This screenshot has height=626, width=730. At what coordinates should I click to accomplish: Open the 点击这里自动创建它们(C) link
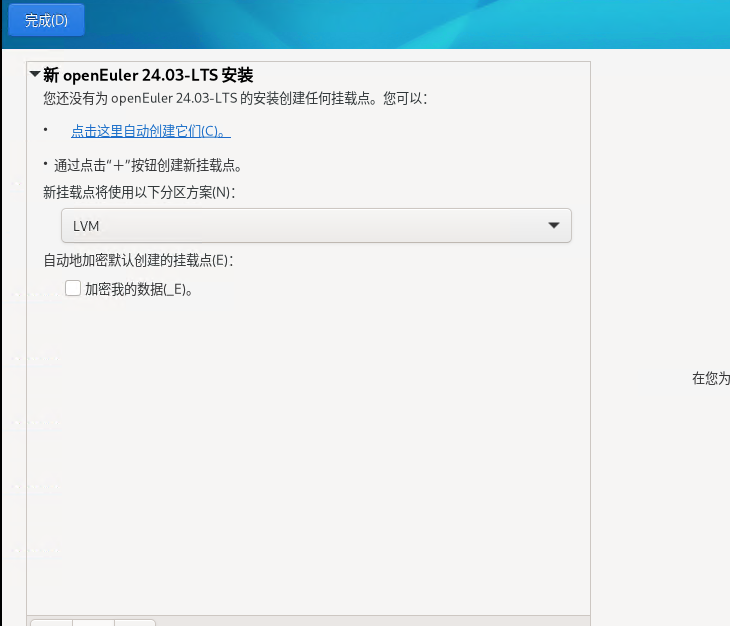click(151, 131)
